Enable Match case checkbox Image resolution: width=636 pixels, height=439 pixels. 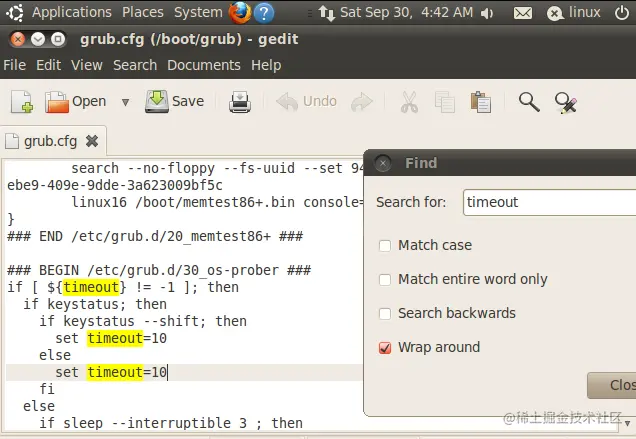coord(385,245)
